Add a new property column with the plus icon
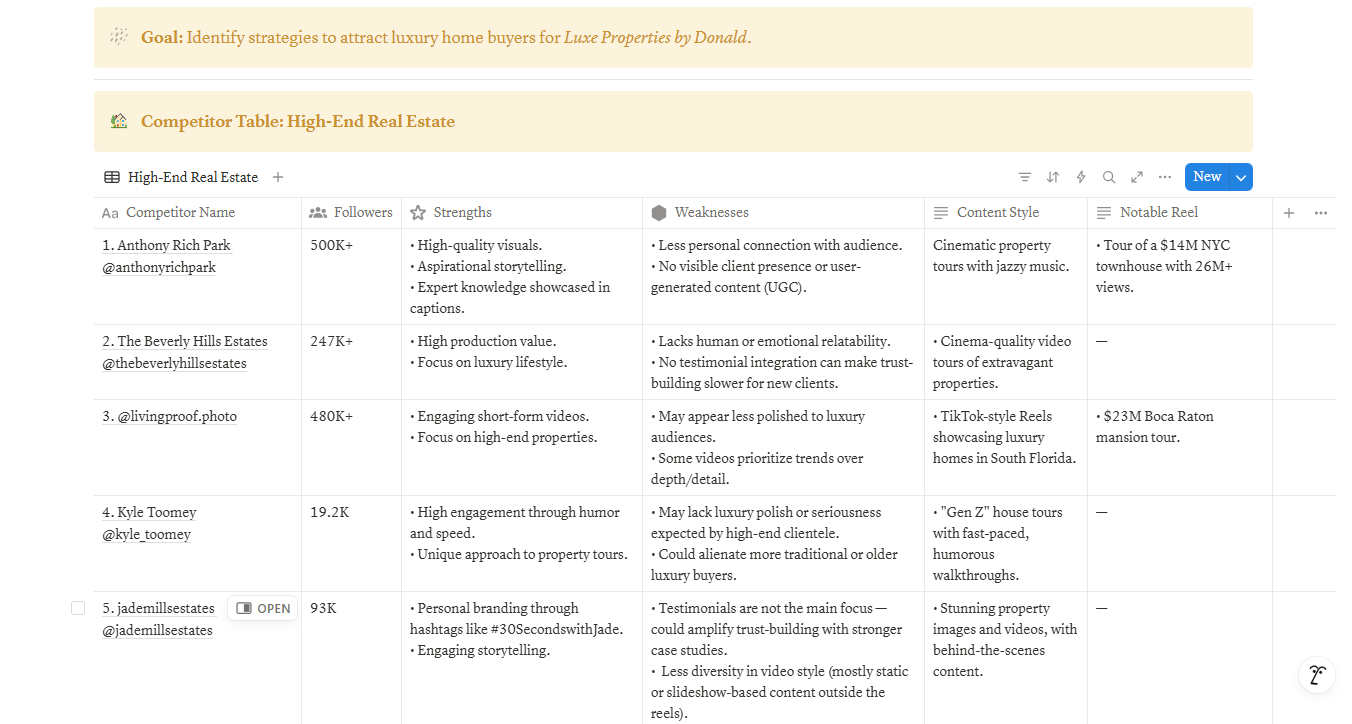Screen dimensions: 1352x724 1289,213
